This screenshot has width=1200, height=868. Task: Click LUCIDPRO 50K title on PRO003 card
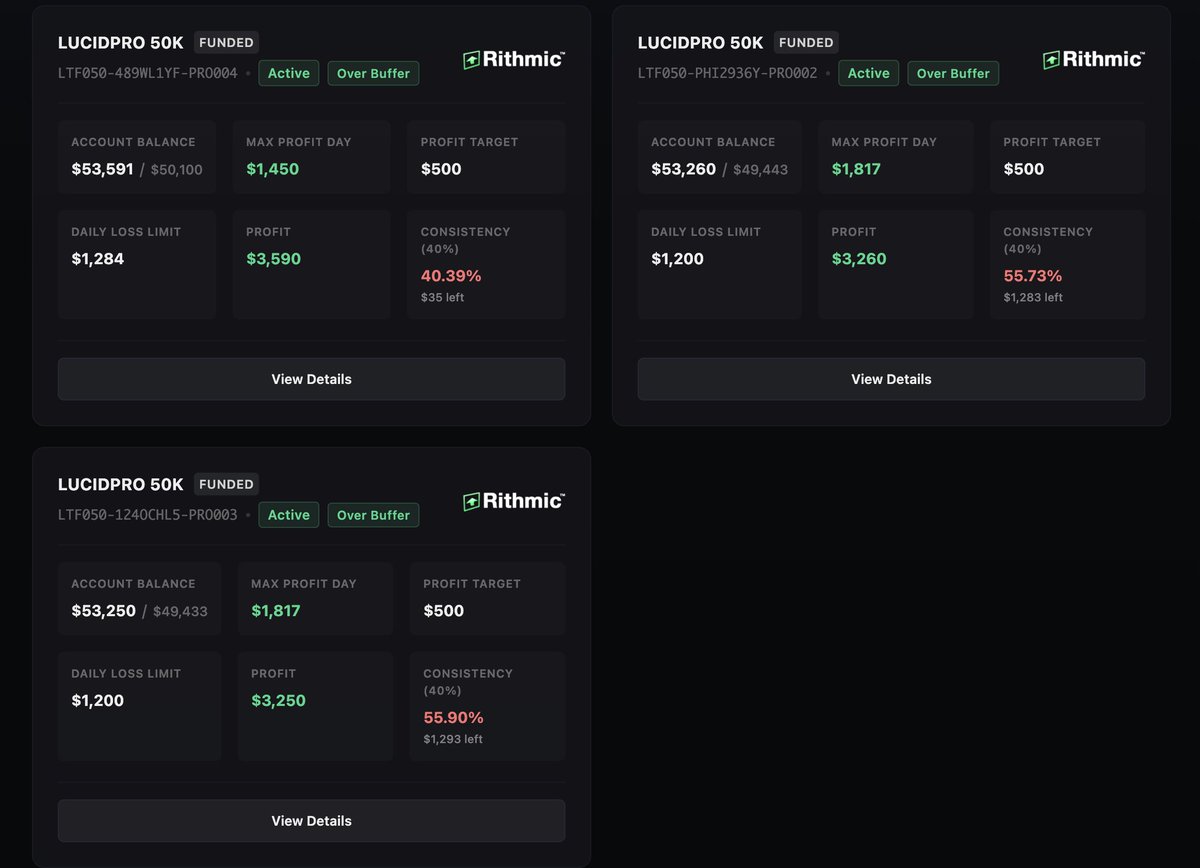[121, 485]
